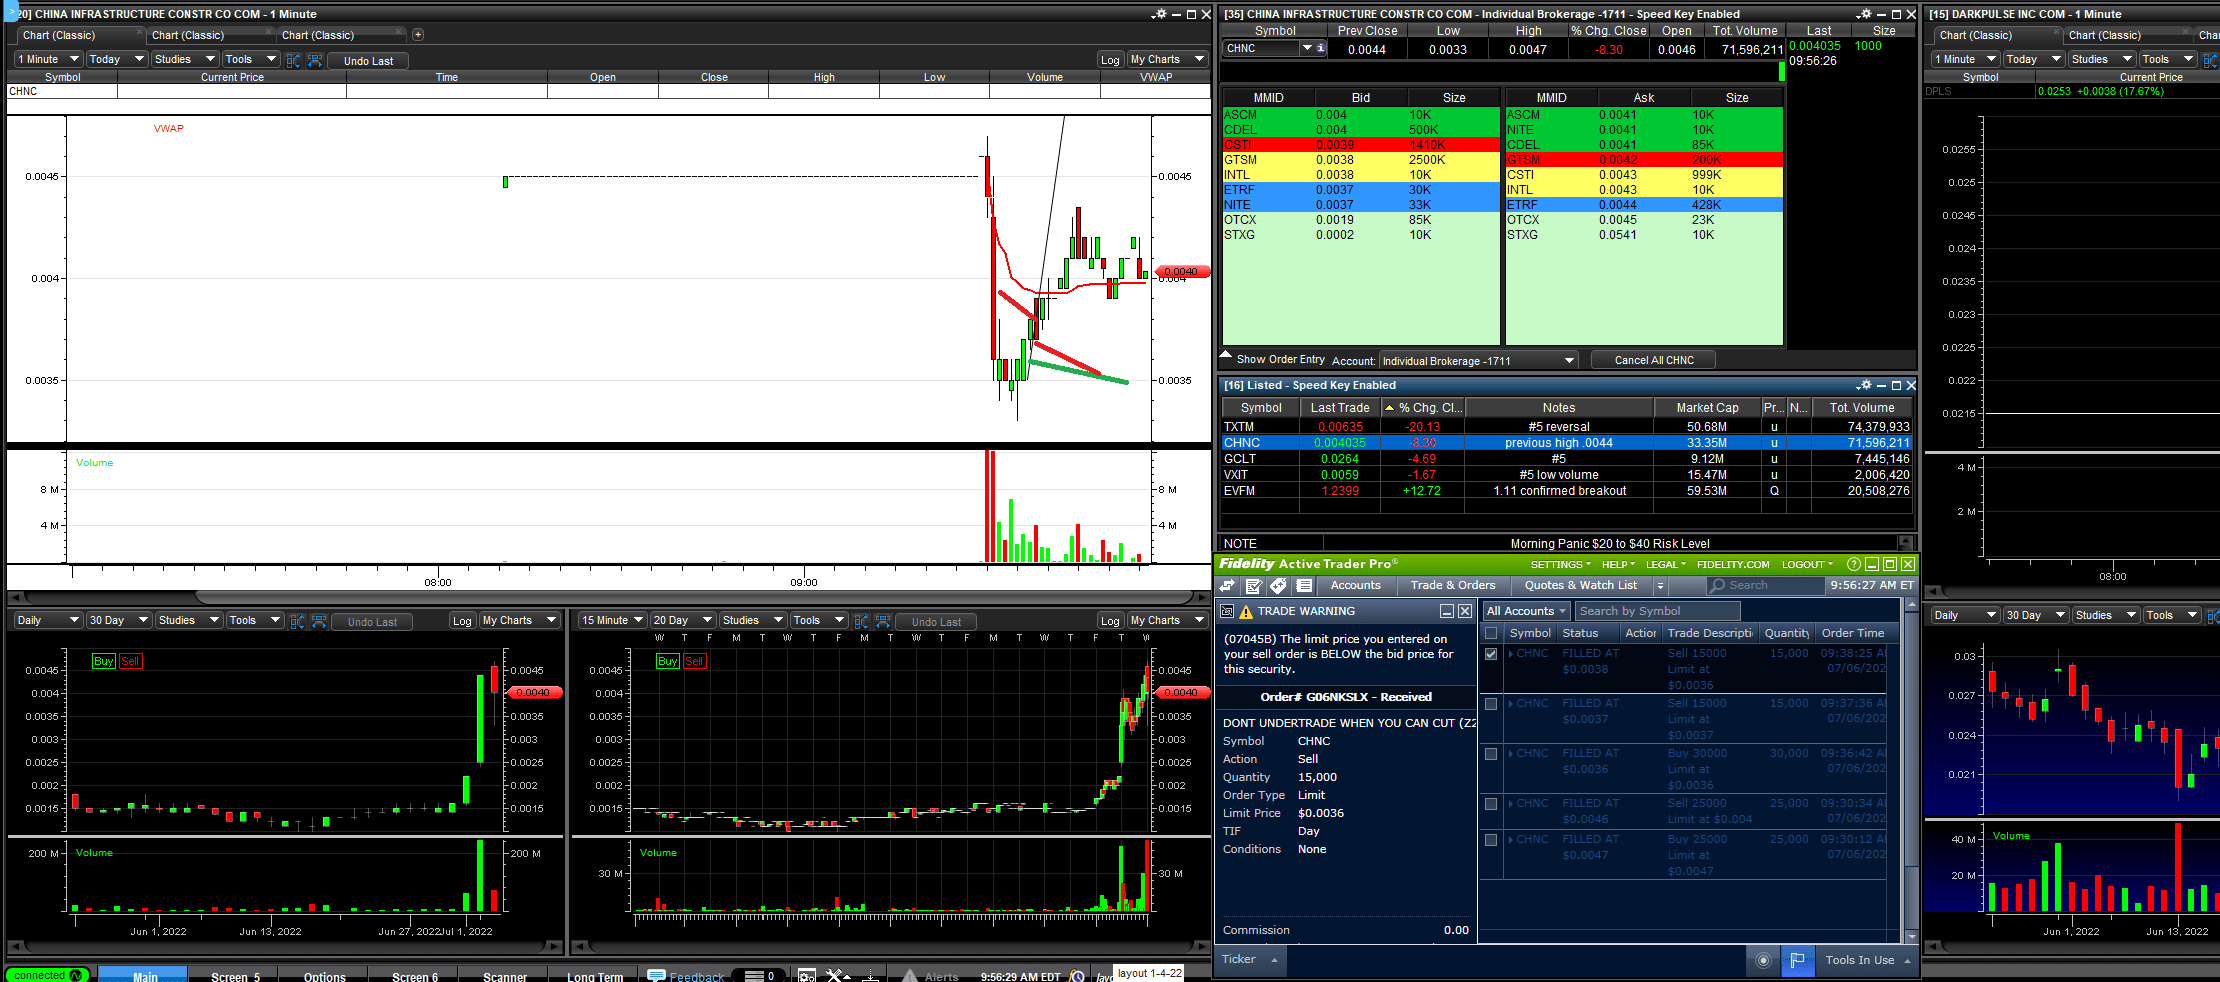
Task: Check the Buy 25000 filled at $0.0047 checkbox
Action: tap(1491, 840)
